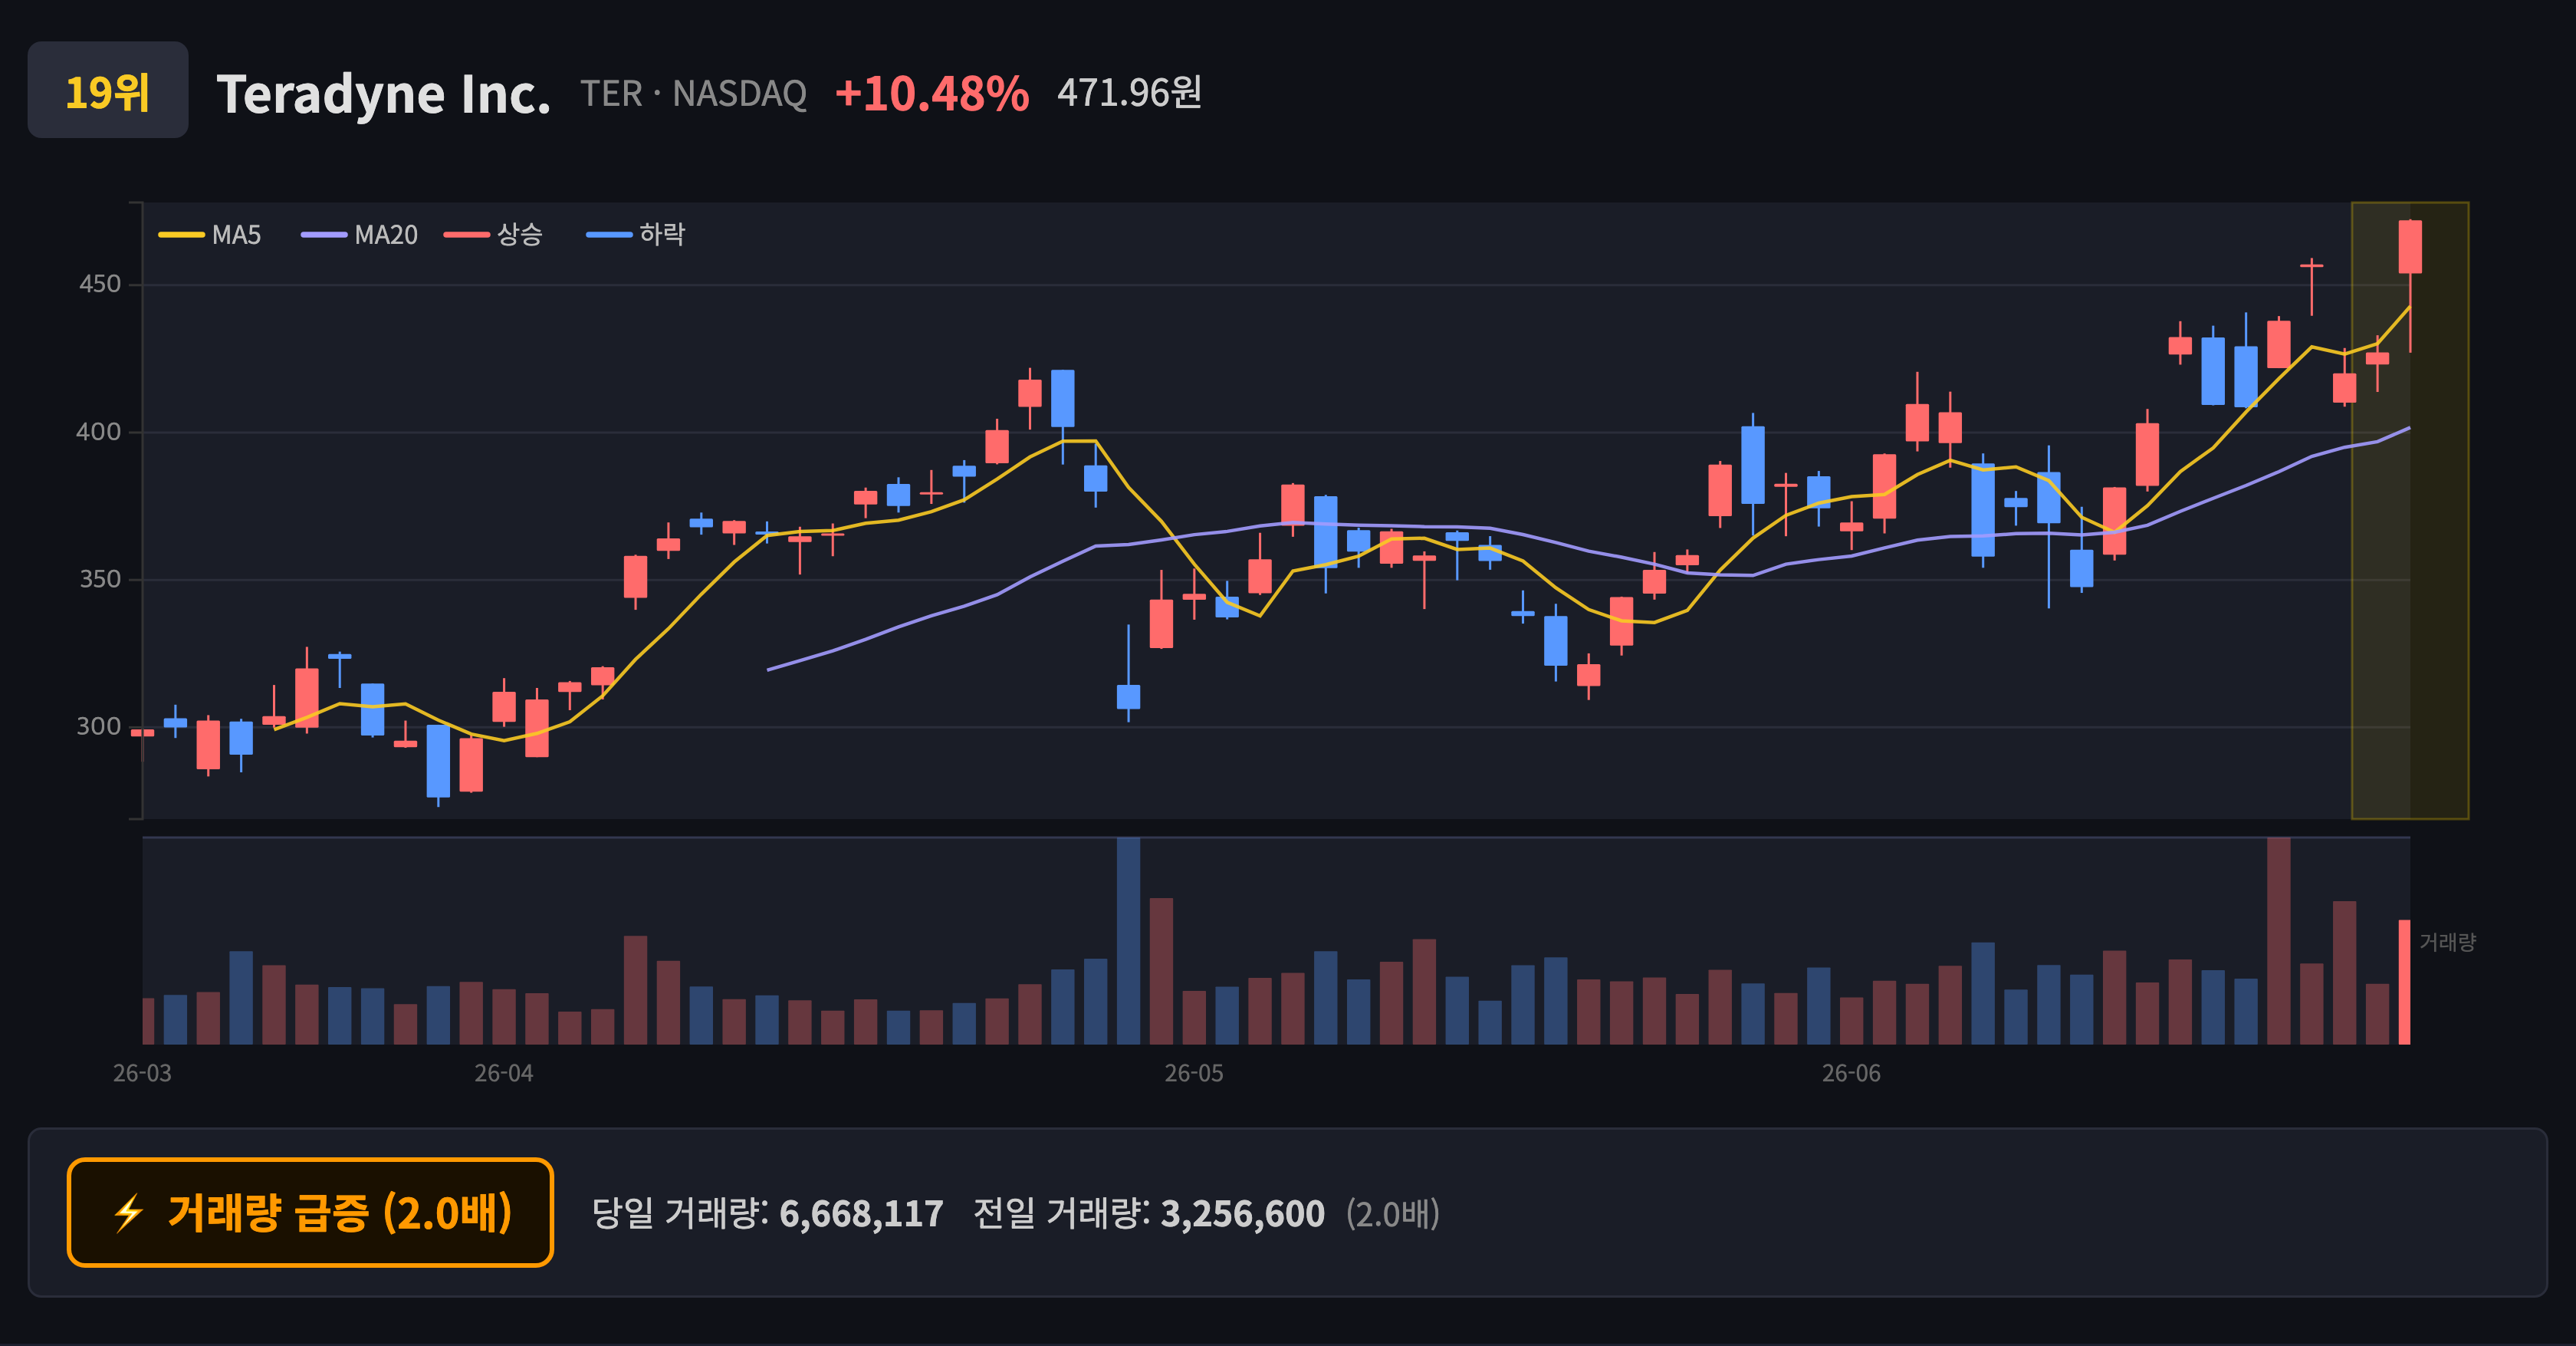The image size is (2576, 1346).
Task: Toggle the 하락 legend entry
Action: [x=636, y=235]
